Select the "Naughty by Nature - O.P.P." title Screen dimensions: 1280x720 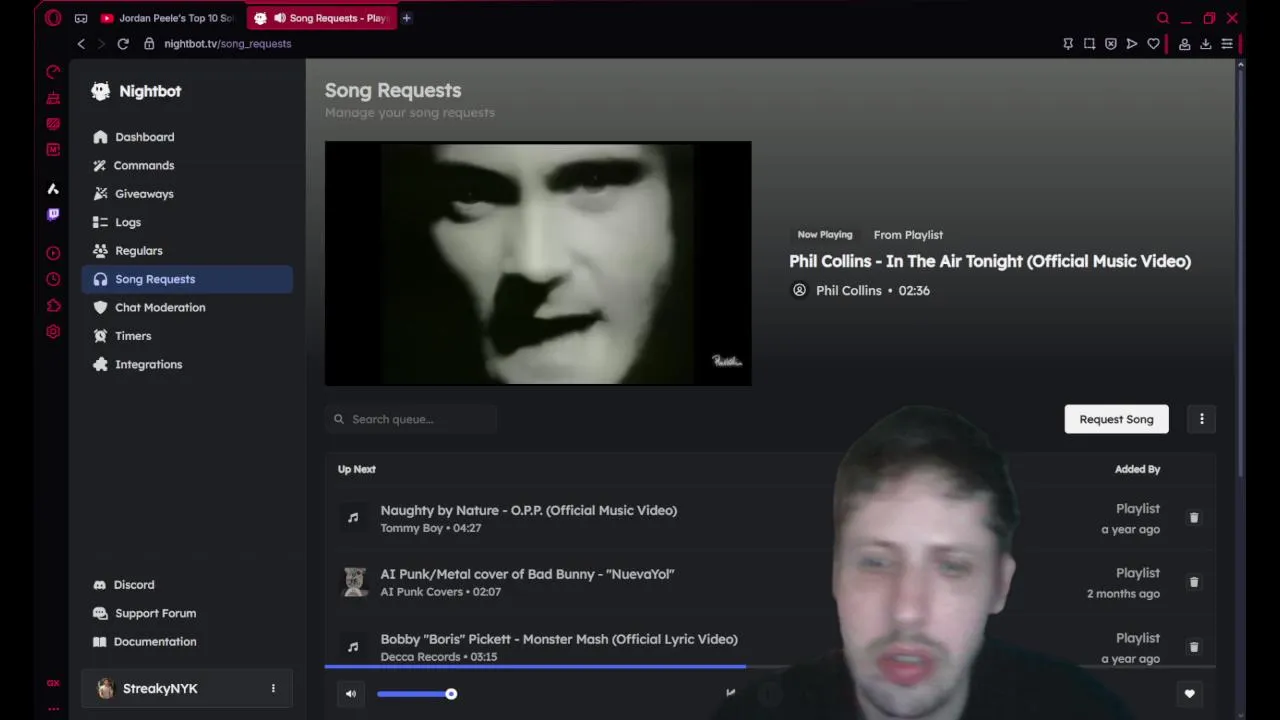click(x=528, y=510)
